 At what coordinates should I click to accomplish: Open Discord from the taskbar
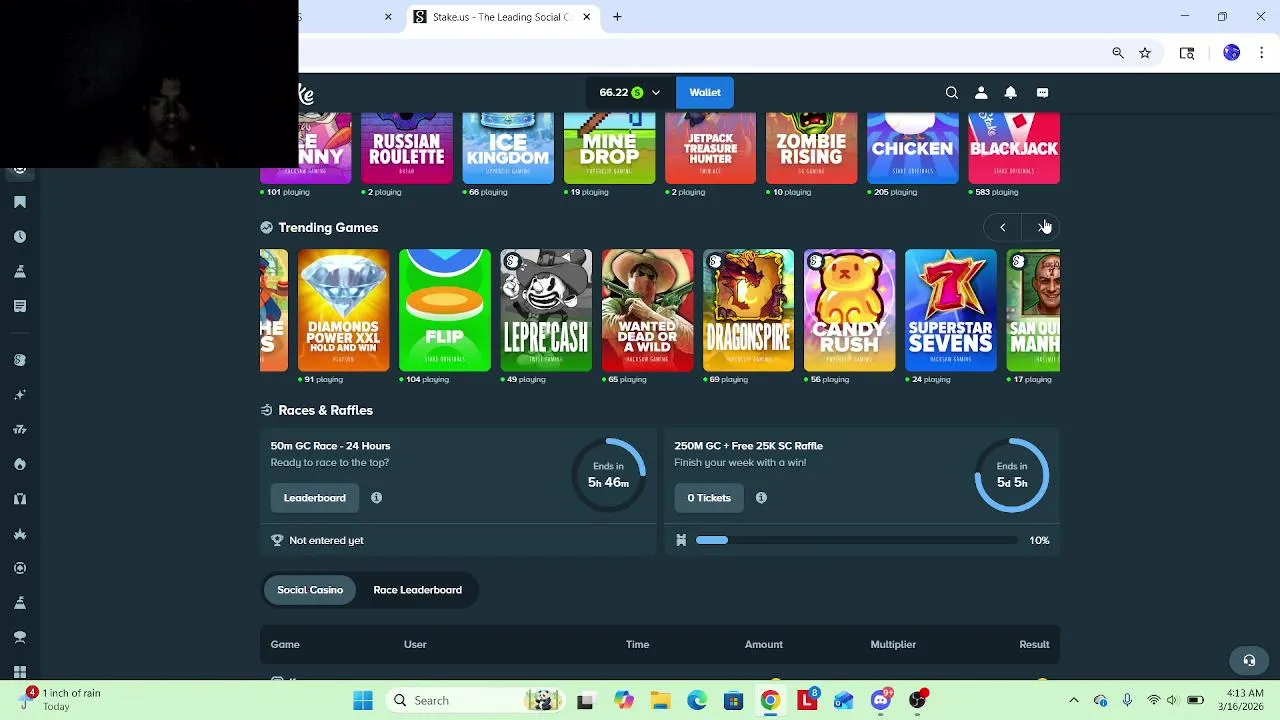point(880,700)
